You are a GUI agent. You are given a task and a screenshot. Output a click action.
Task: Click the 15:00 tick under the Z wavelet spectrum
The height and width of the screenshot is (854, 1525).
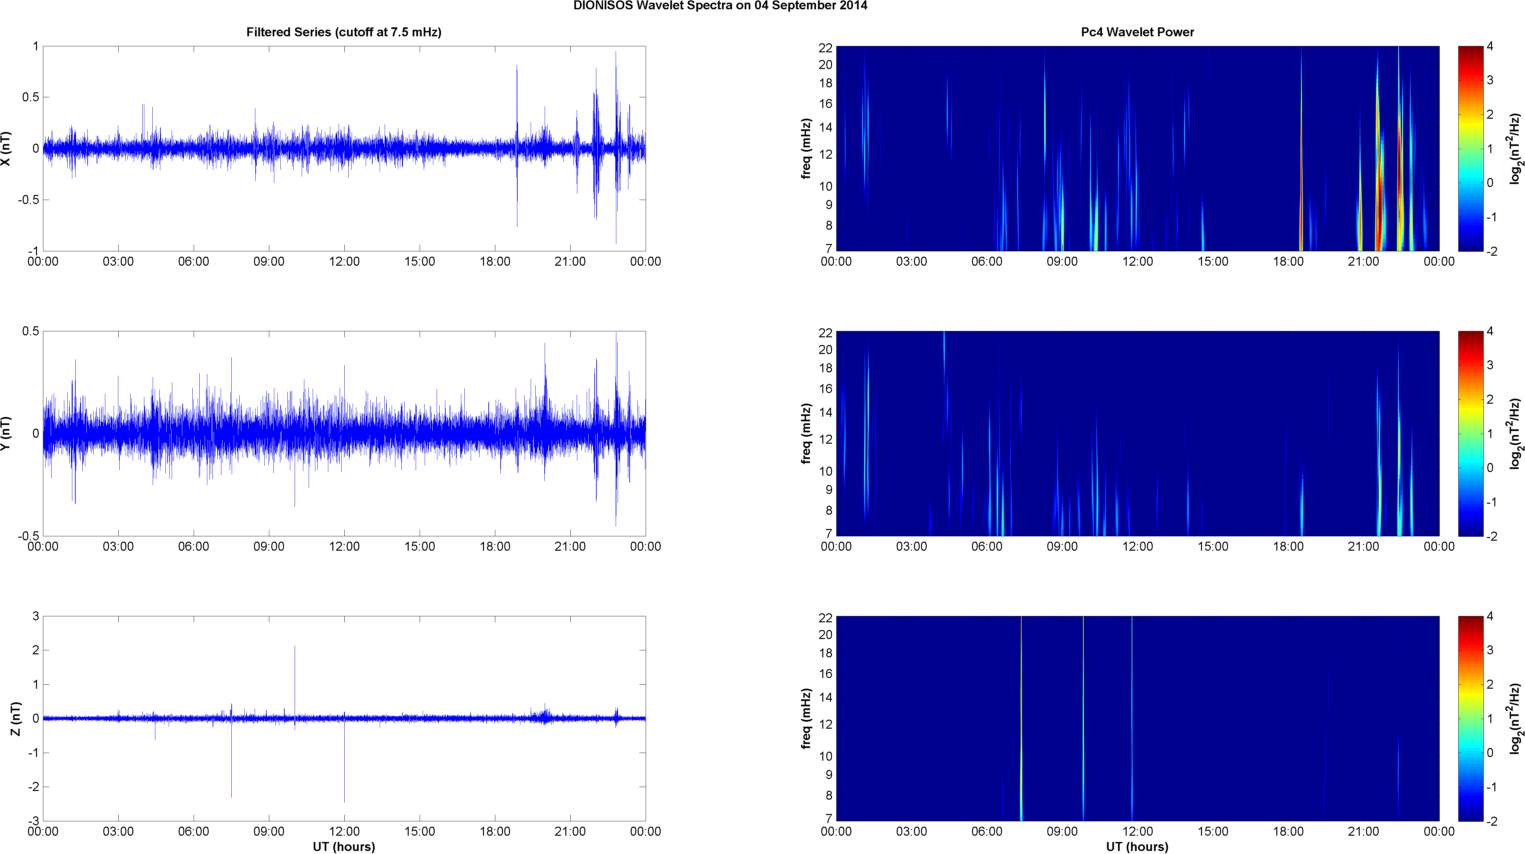tap(1213, 832)
